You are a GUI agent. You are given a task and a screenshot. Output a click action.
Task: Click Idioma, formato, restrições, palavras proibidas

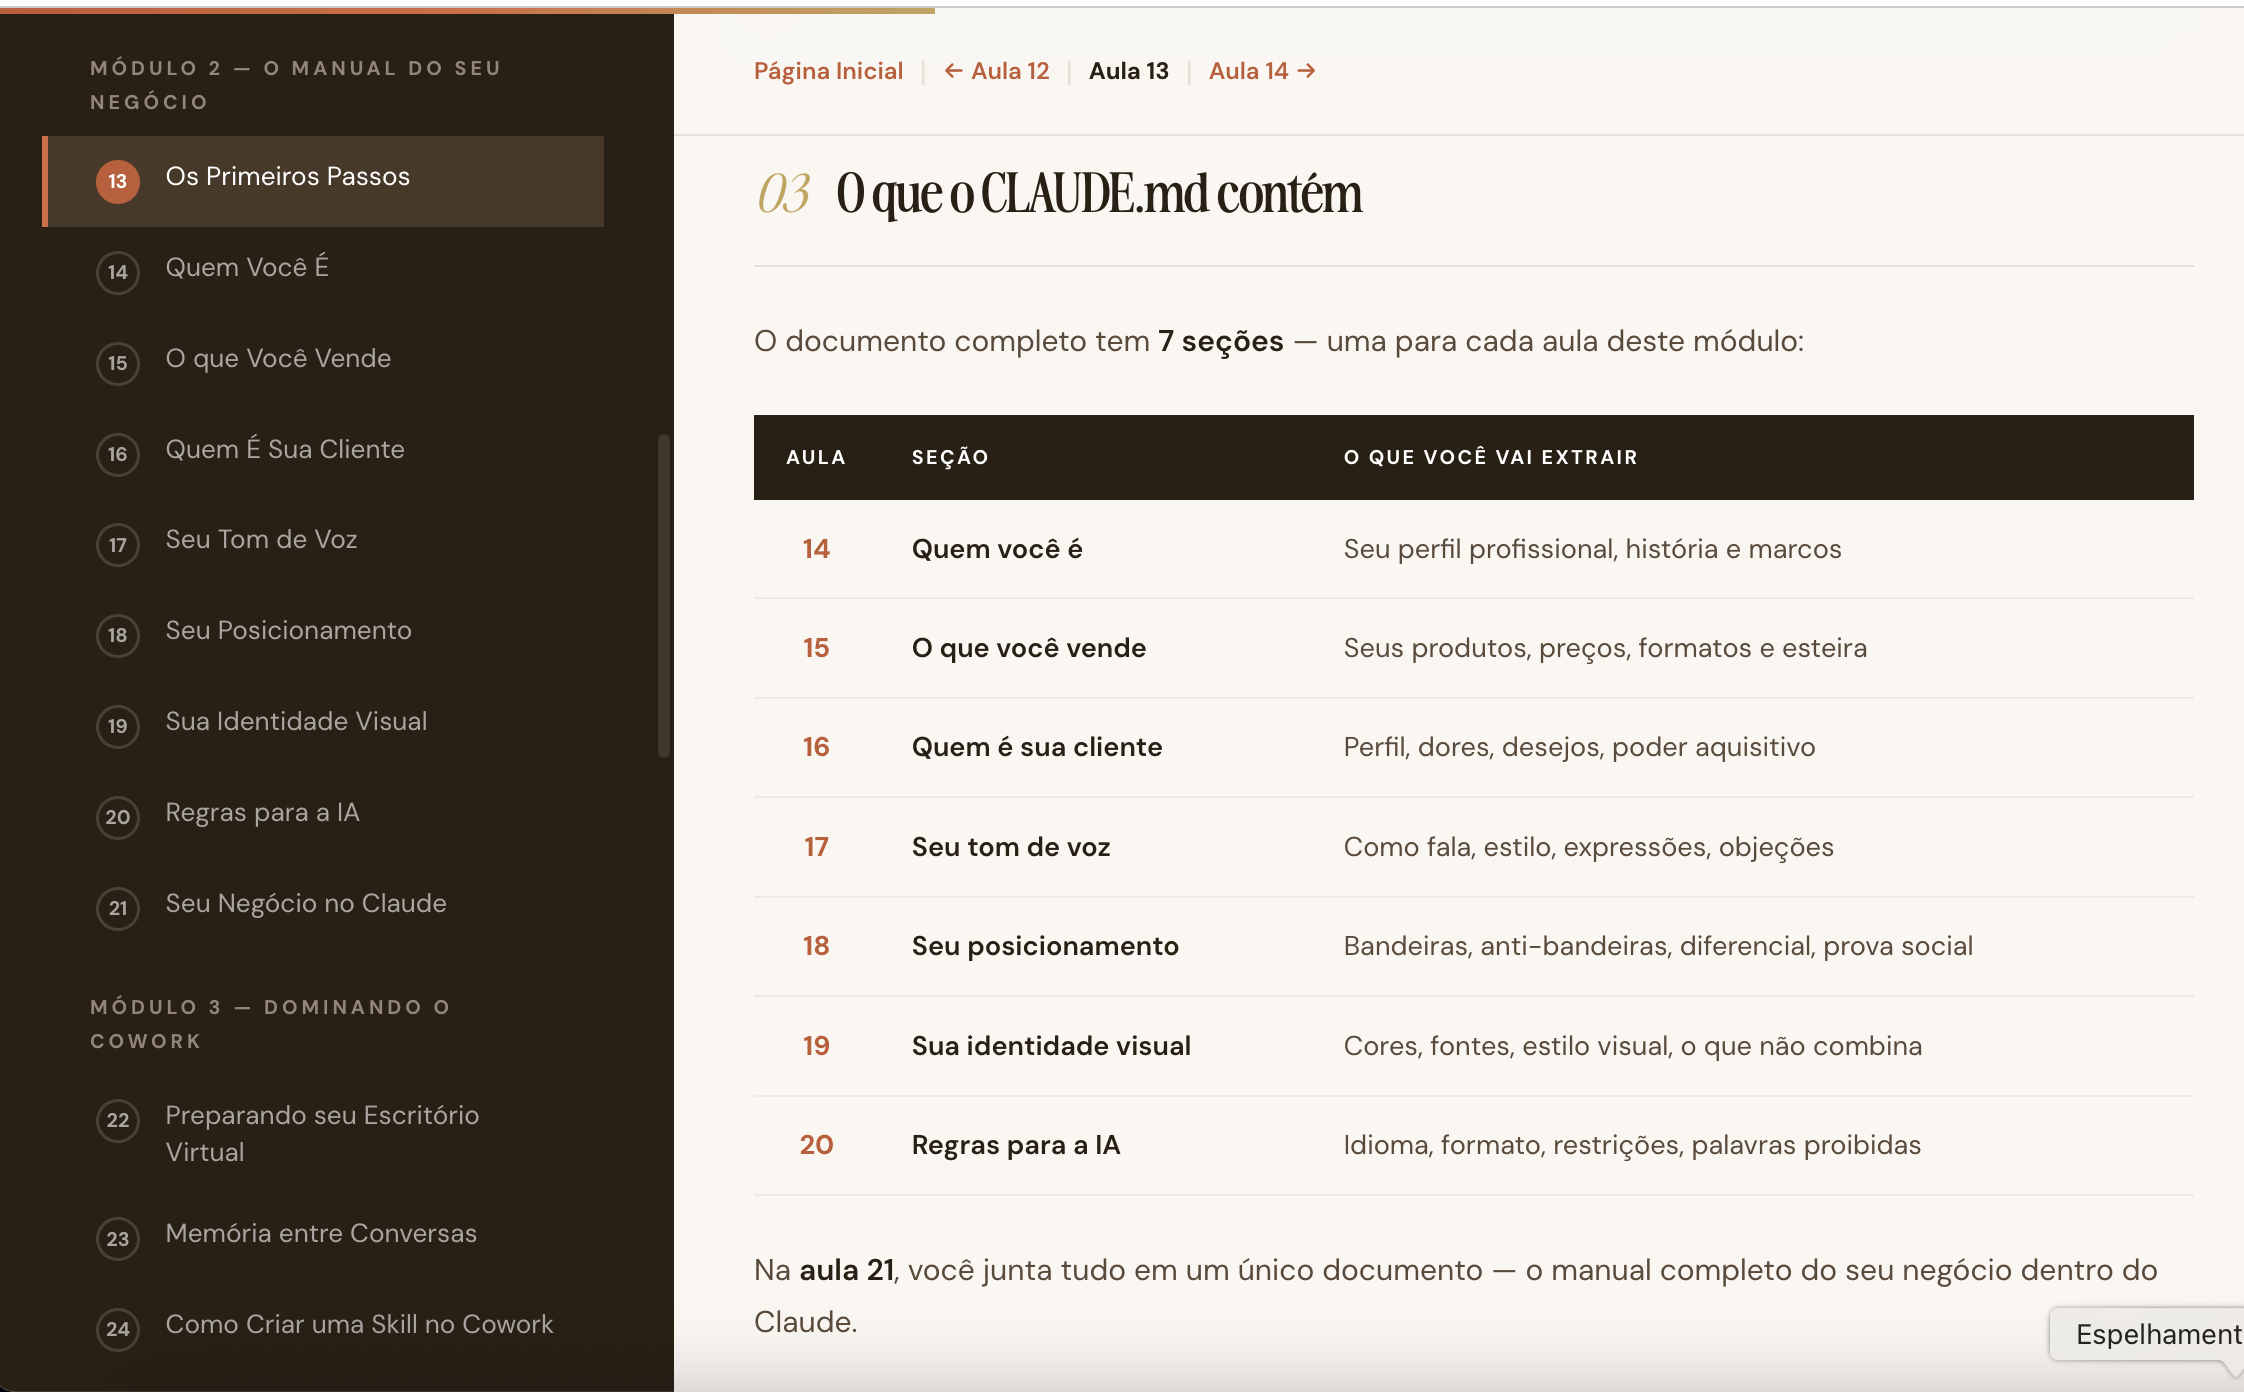point(1632,1145)
